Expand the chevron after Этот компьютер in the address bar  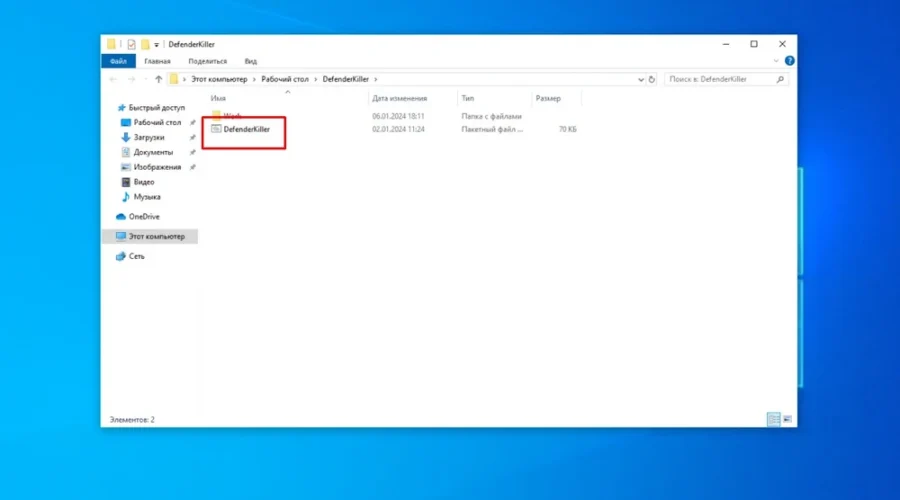point(254,79)
